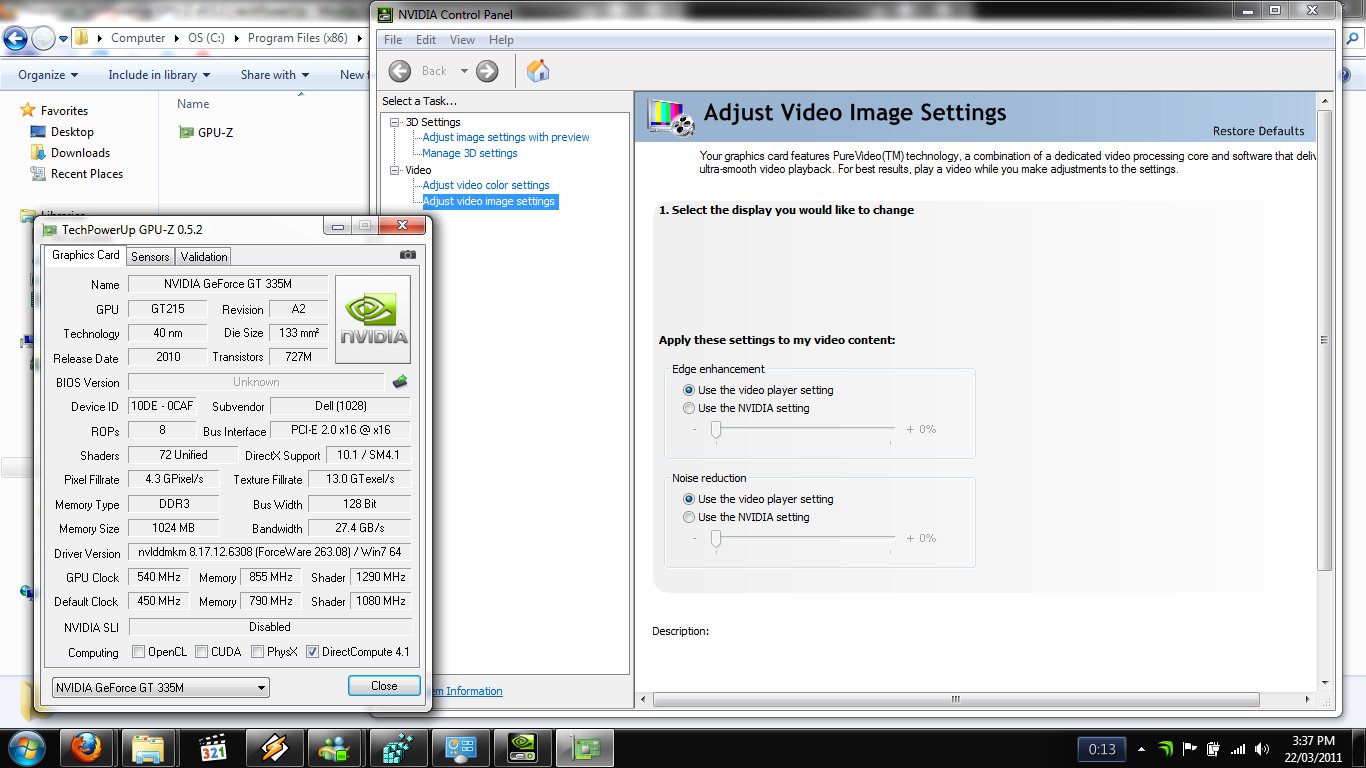Click the Edge enhancement slider handle
The height and width of the screenshot is (768, 1366).
716,429
